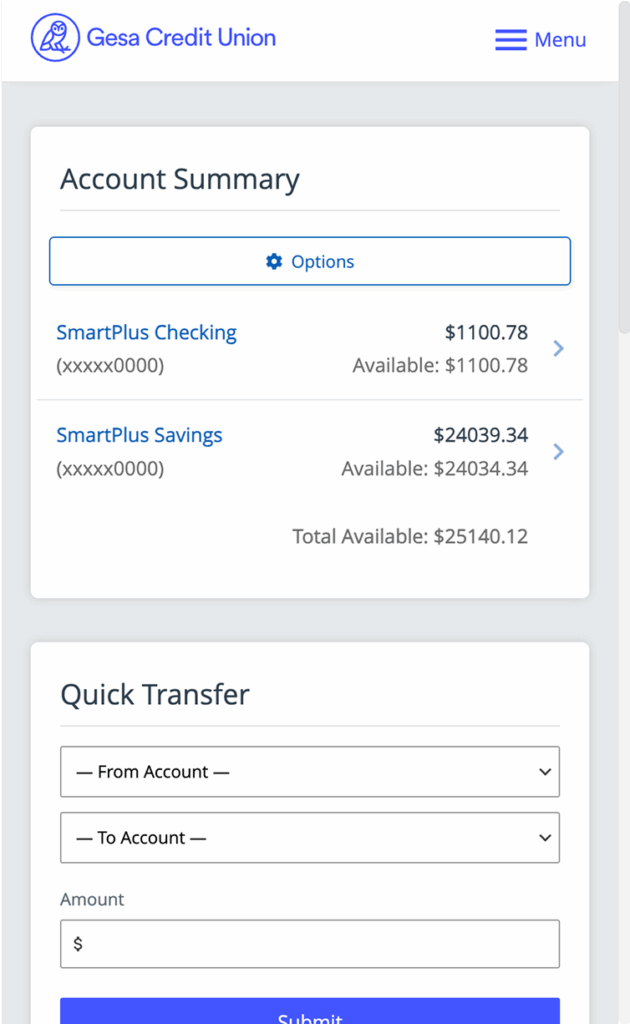Open the SmartPlus Checking account link

[x=146, y=332]
